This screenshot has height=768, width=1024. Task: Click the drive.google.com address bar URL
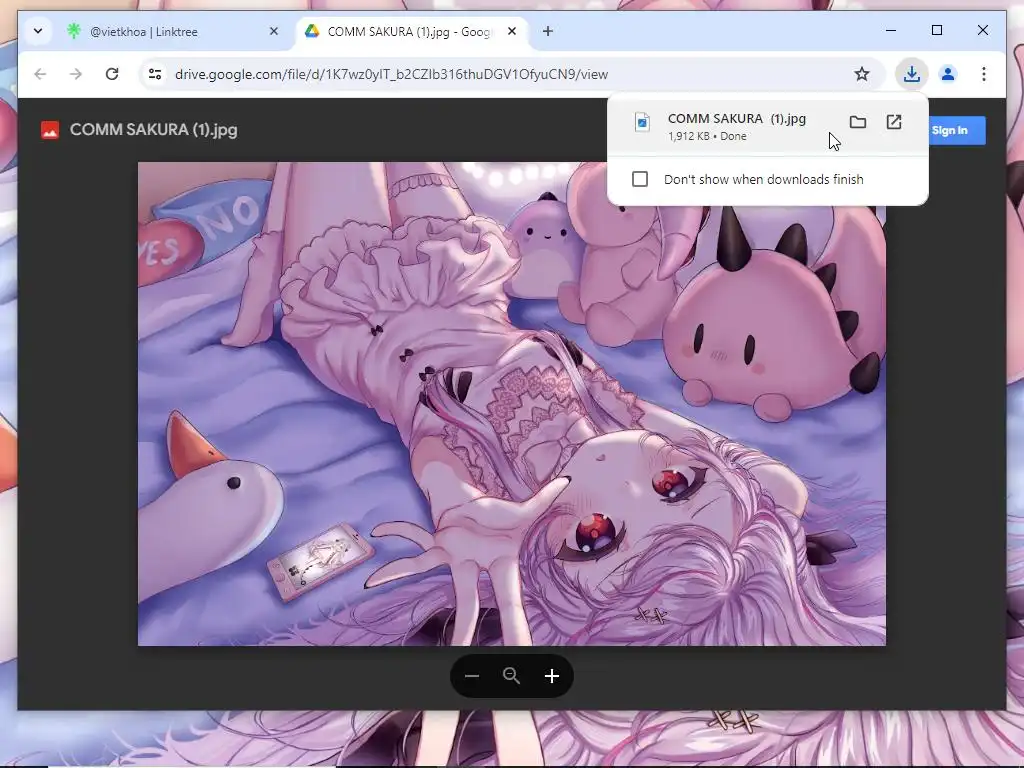pyautogui.click(x=391, y=74)
